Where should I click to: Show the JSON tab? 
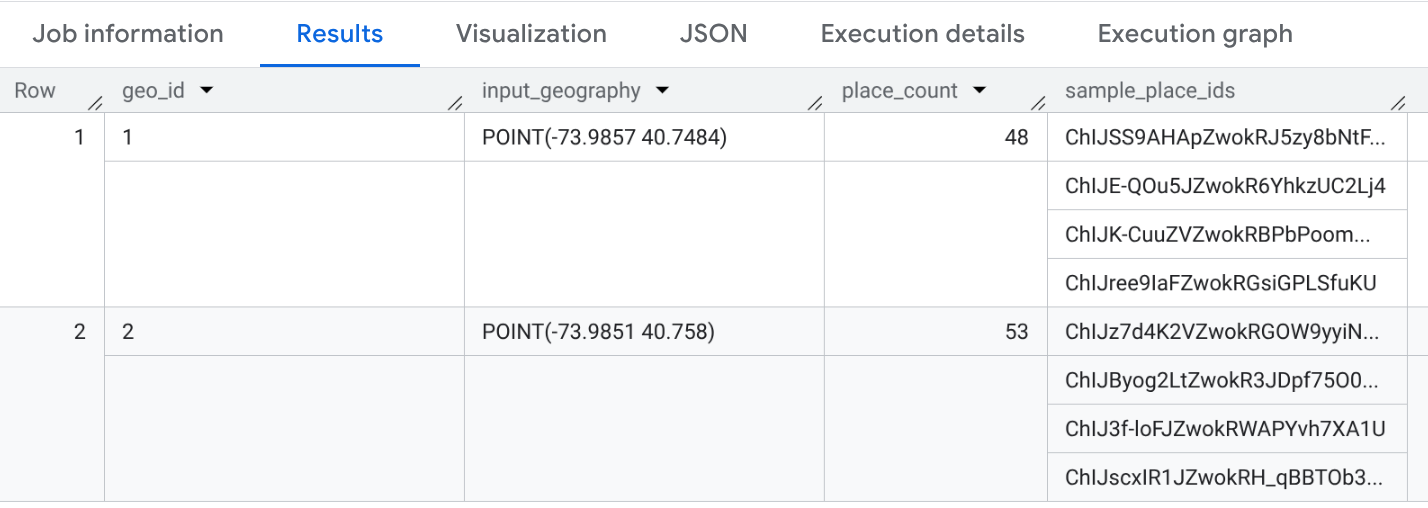(713, 34)
